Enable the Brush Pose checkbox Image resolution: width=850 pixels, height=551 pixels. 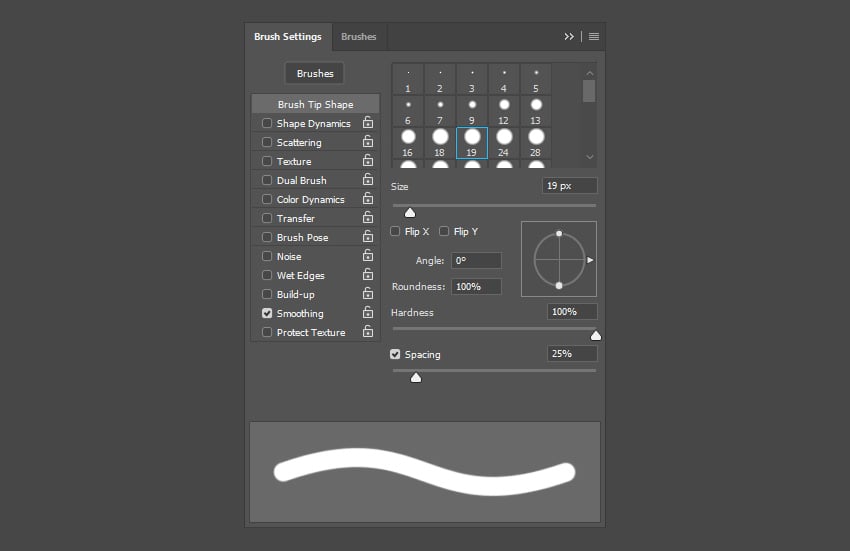[x=267, y=237]
